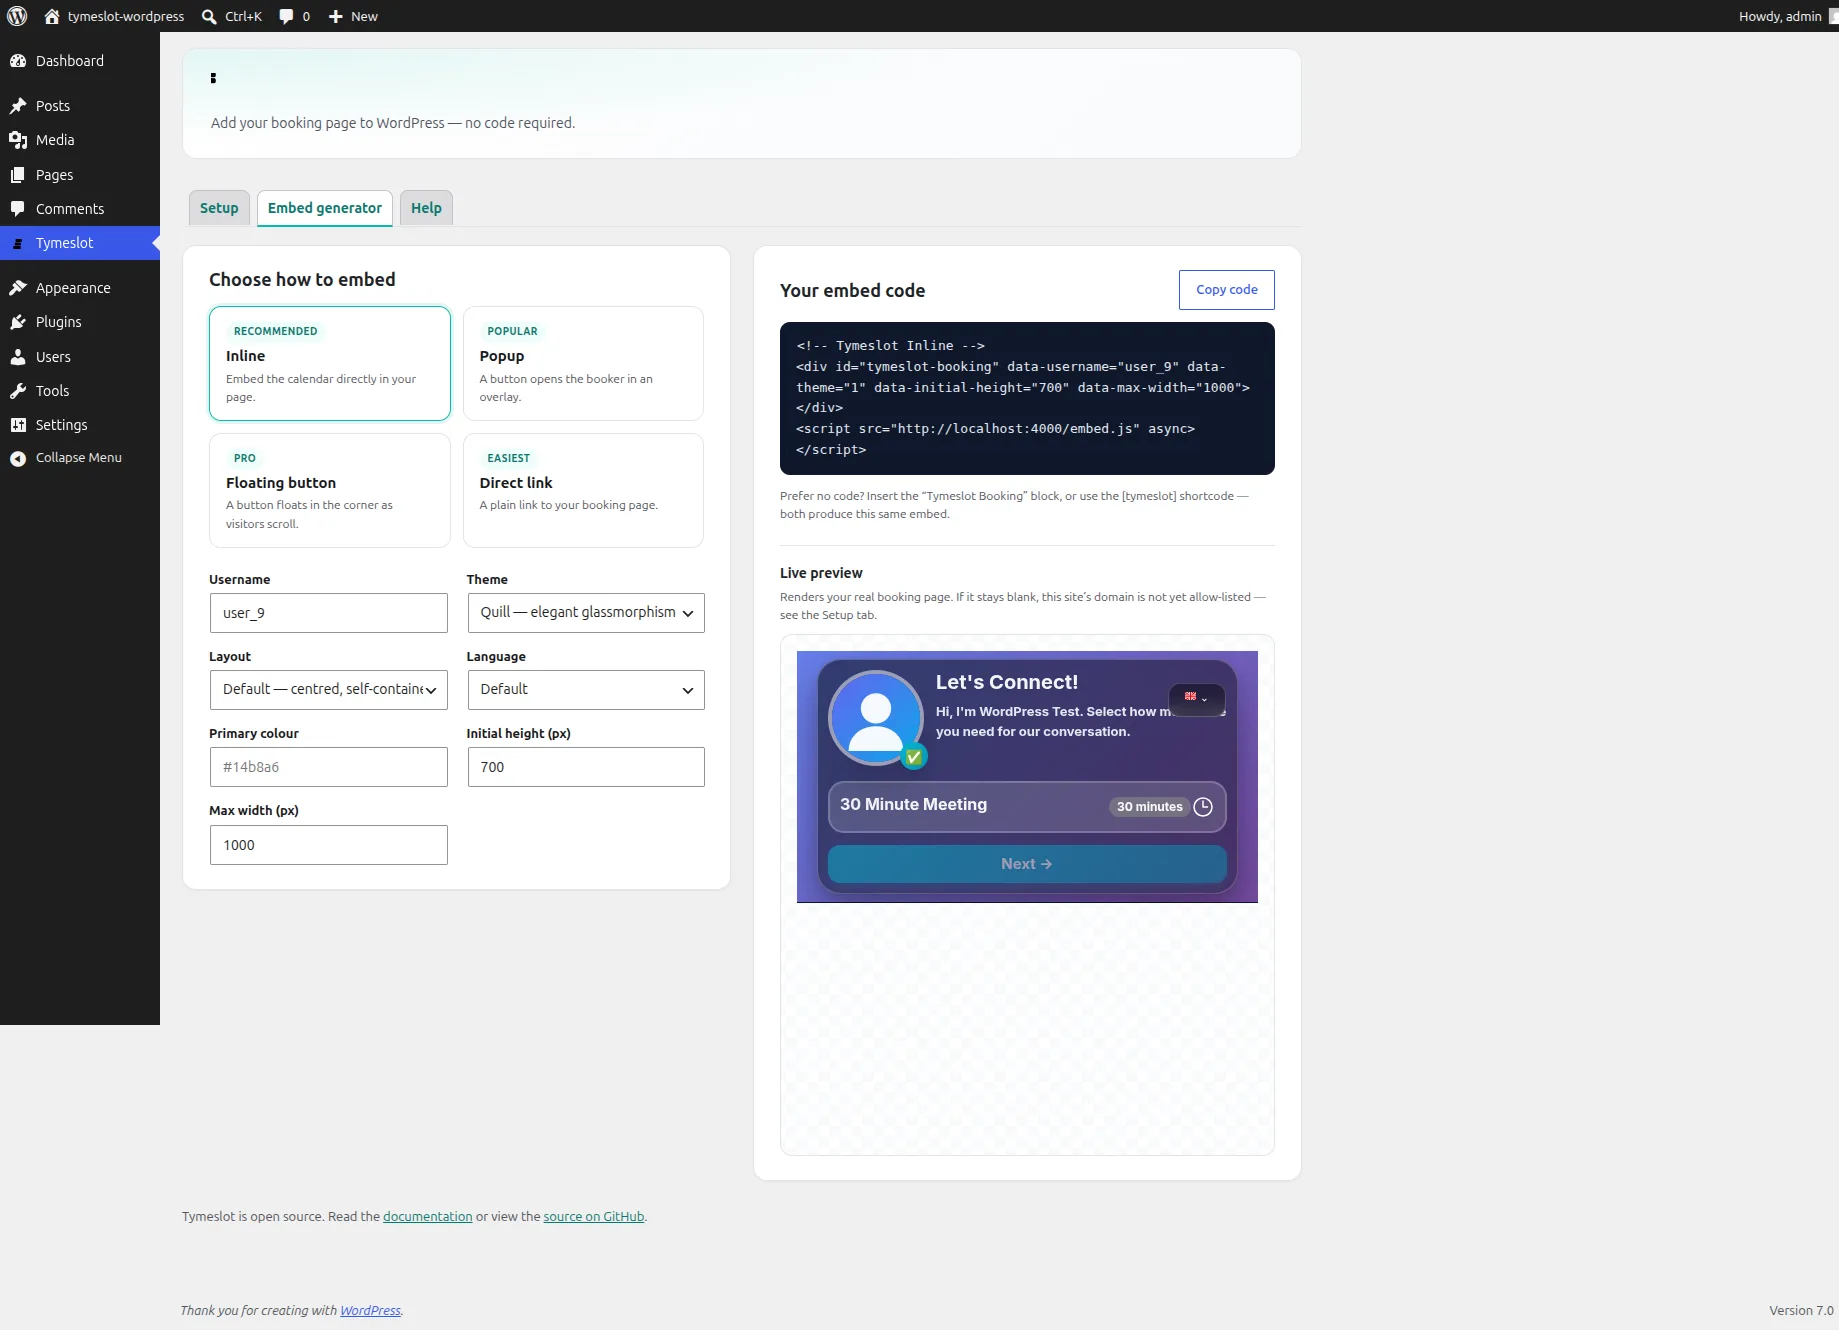This screenshot has width=1839, height=1330.
Task: Click the home icon beside tymeslot-wordpress
Action: (x=52, y=16)
